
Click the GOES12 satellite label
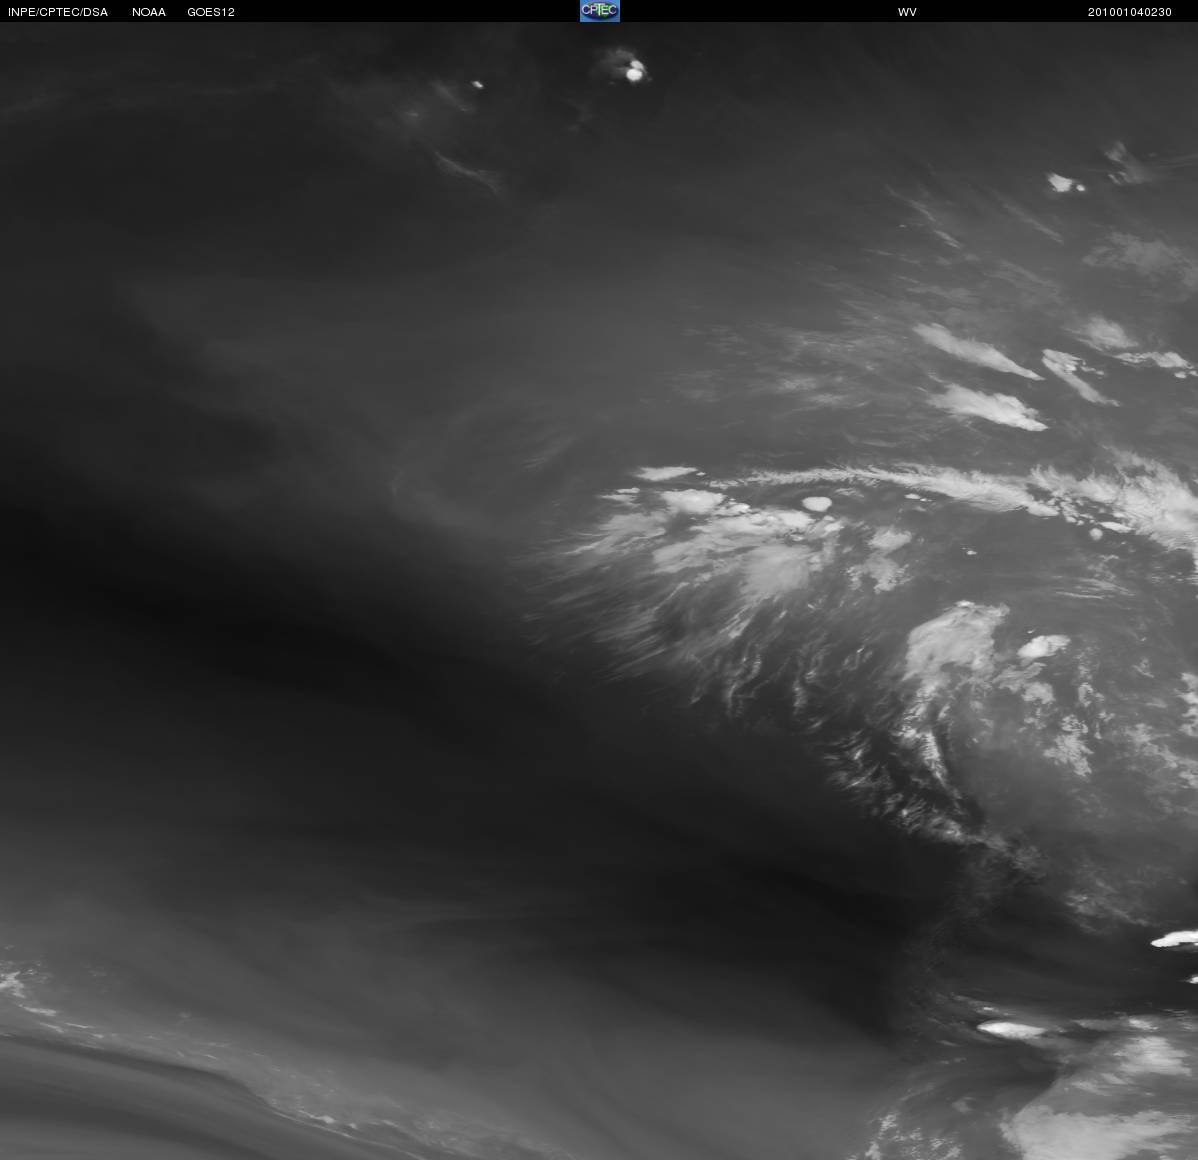pos(211,12)
